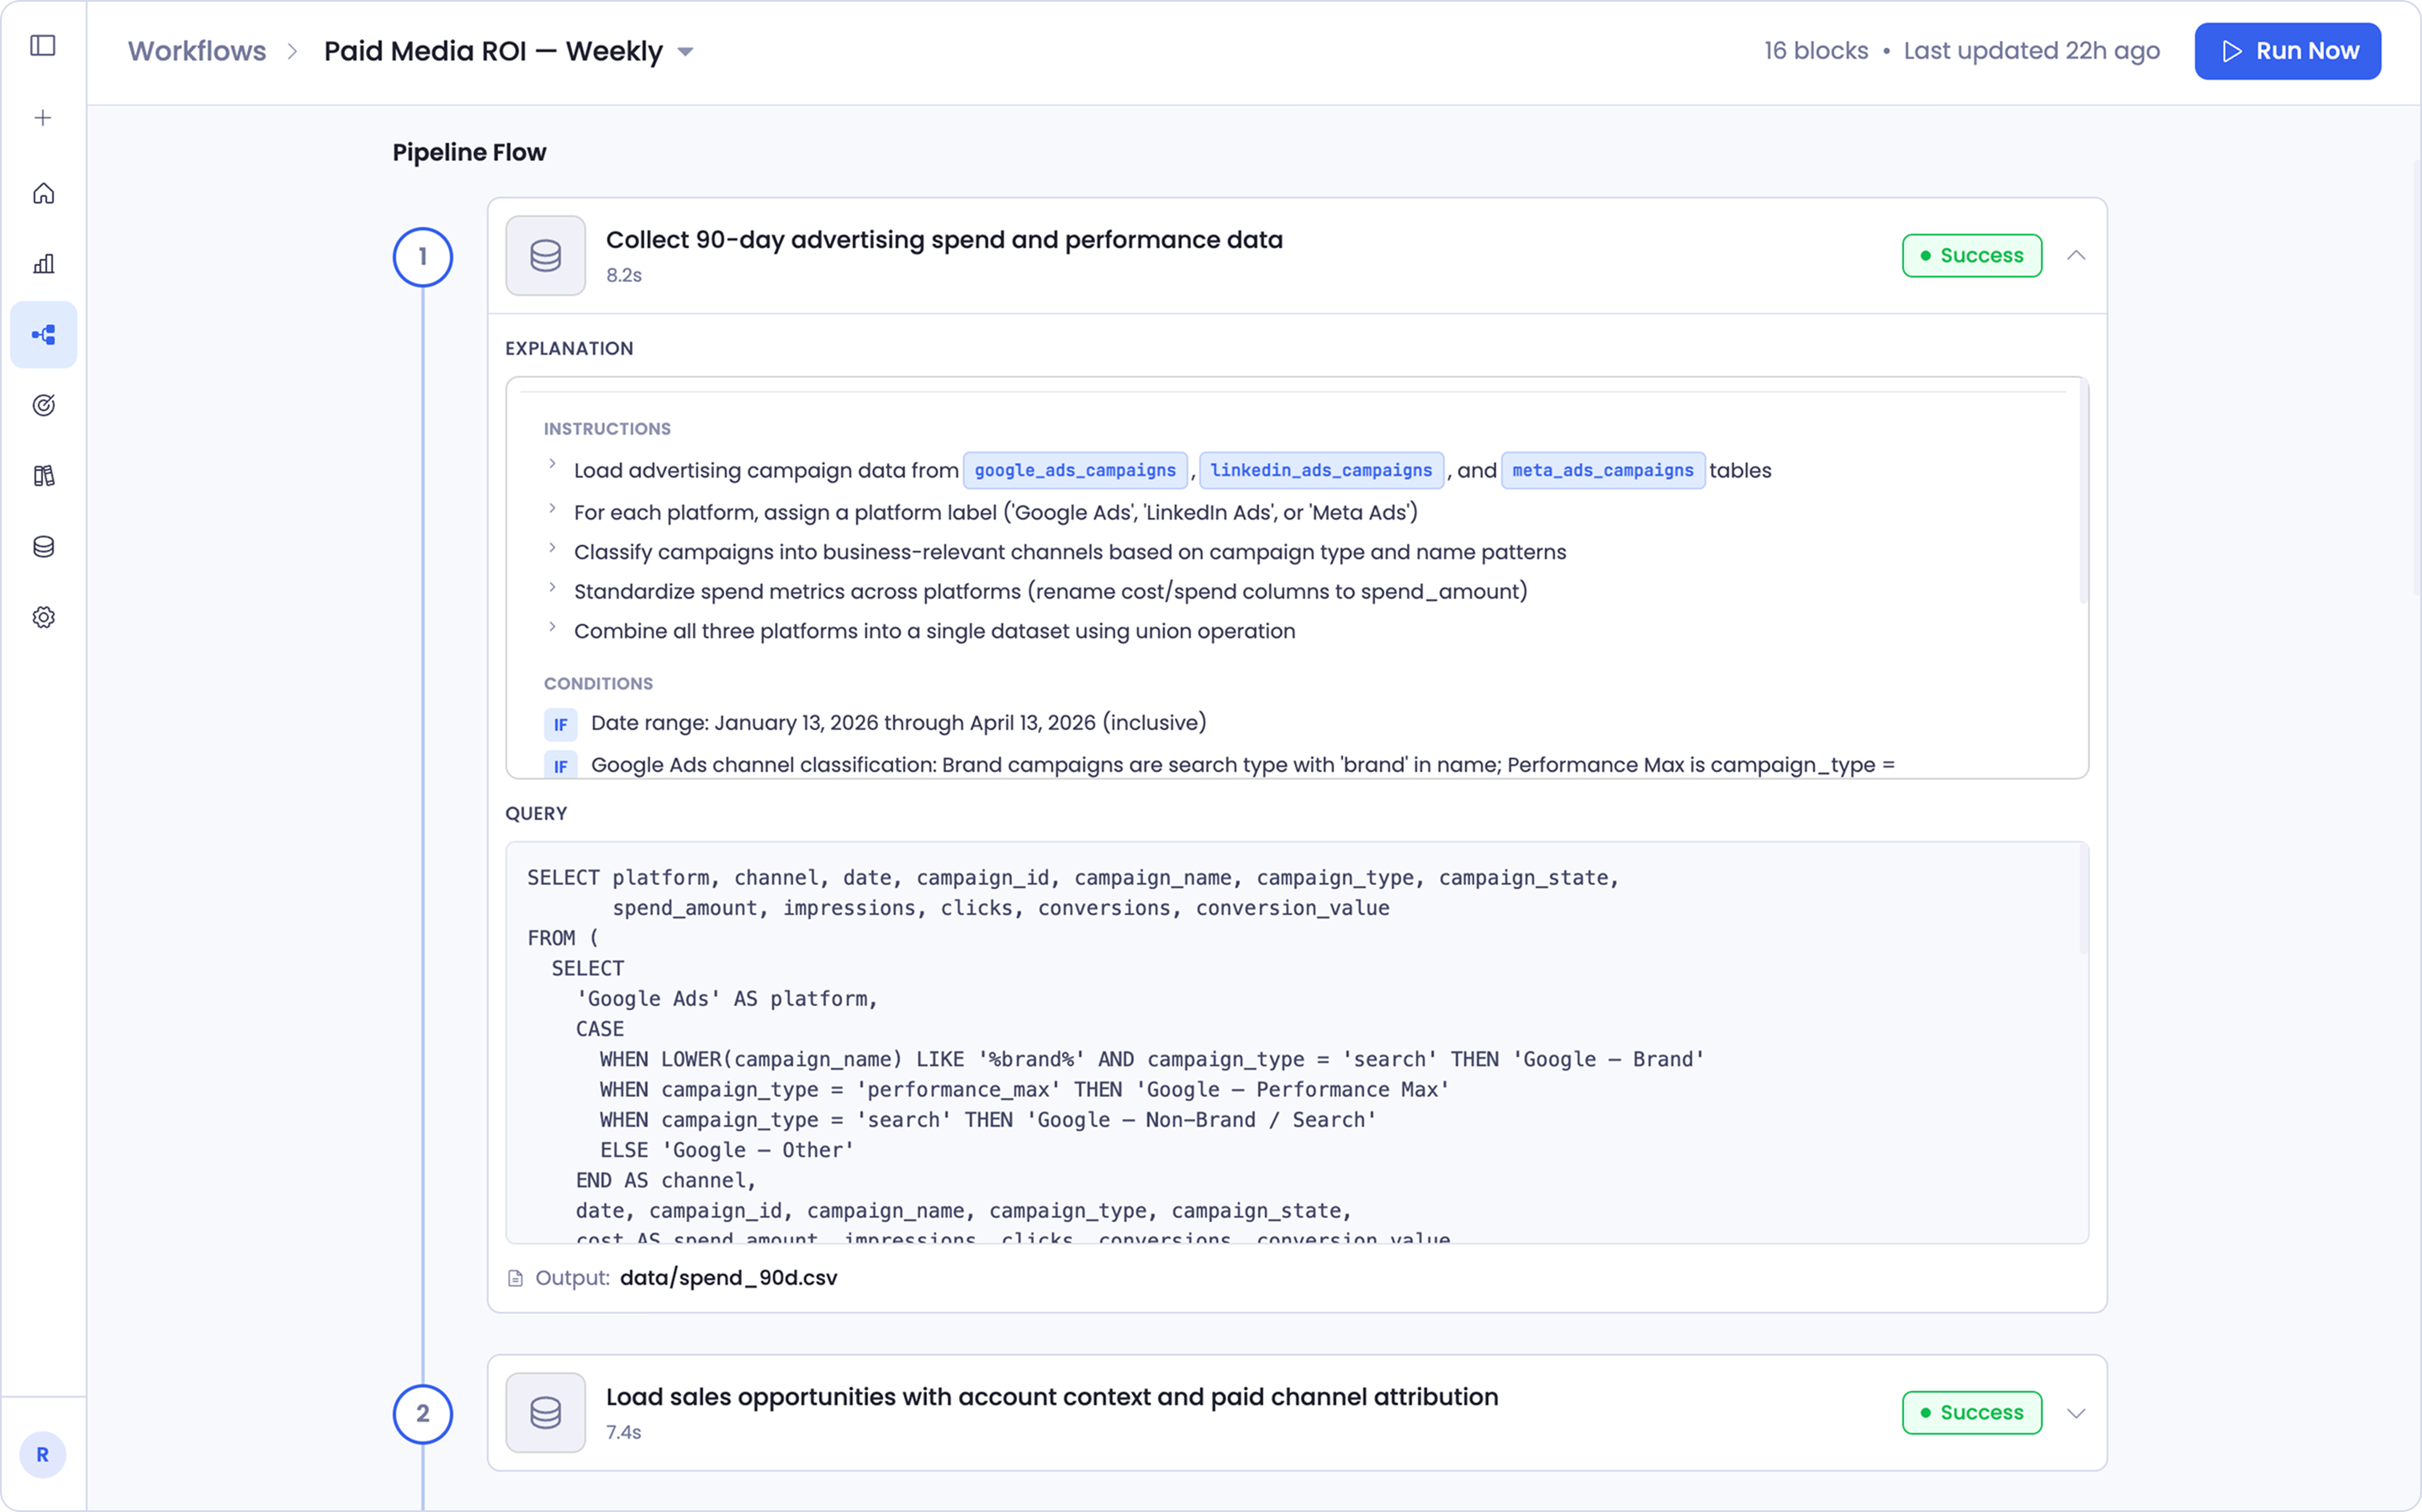
Task: Open the database sidebar icon
Action: (43, 547)
